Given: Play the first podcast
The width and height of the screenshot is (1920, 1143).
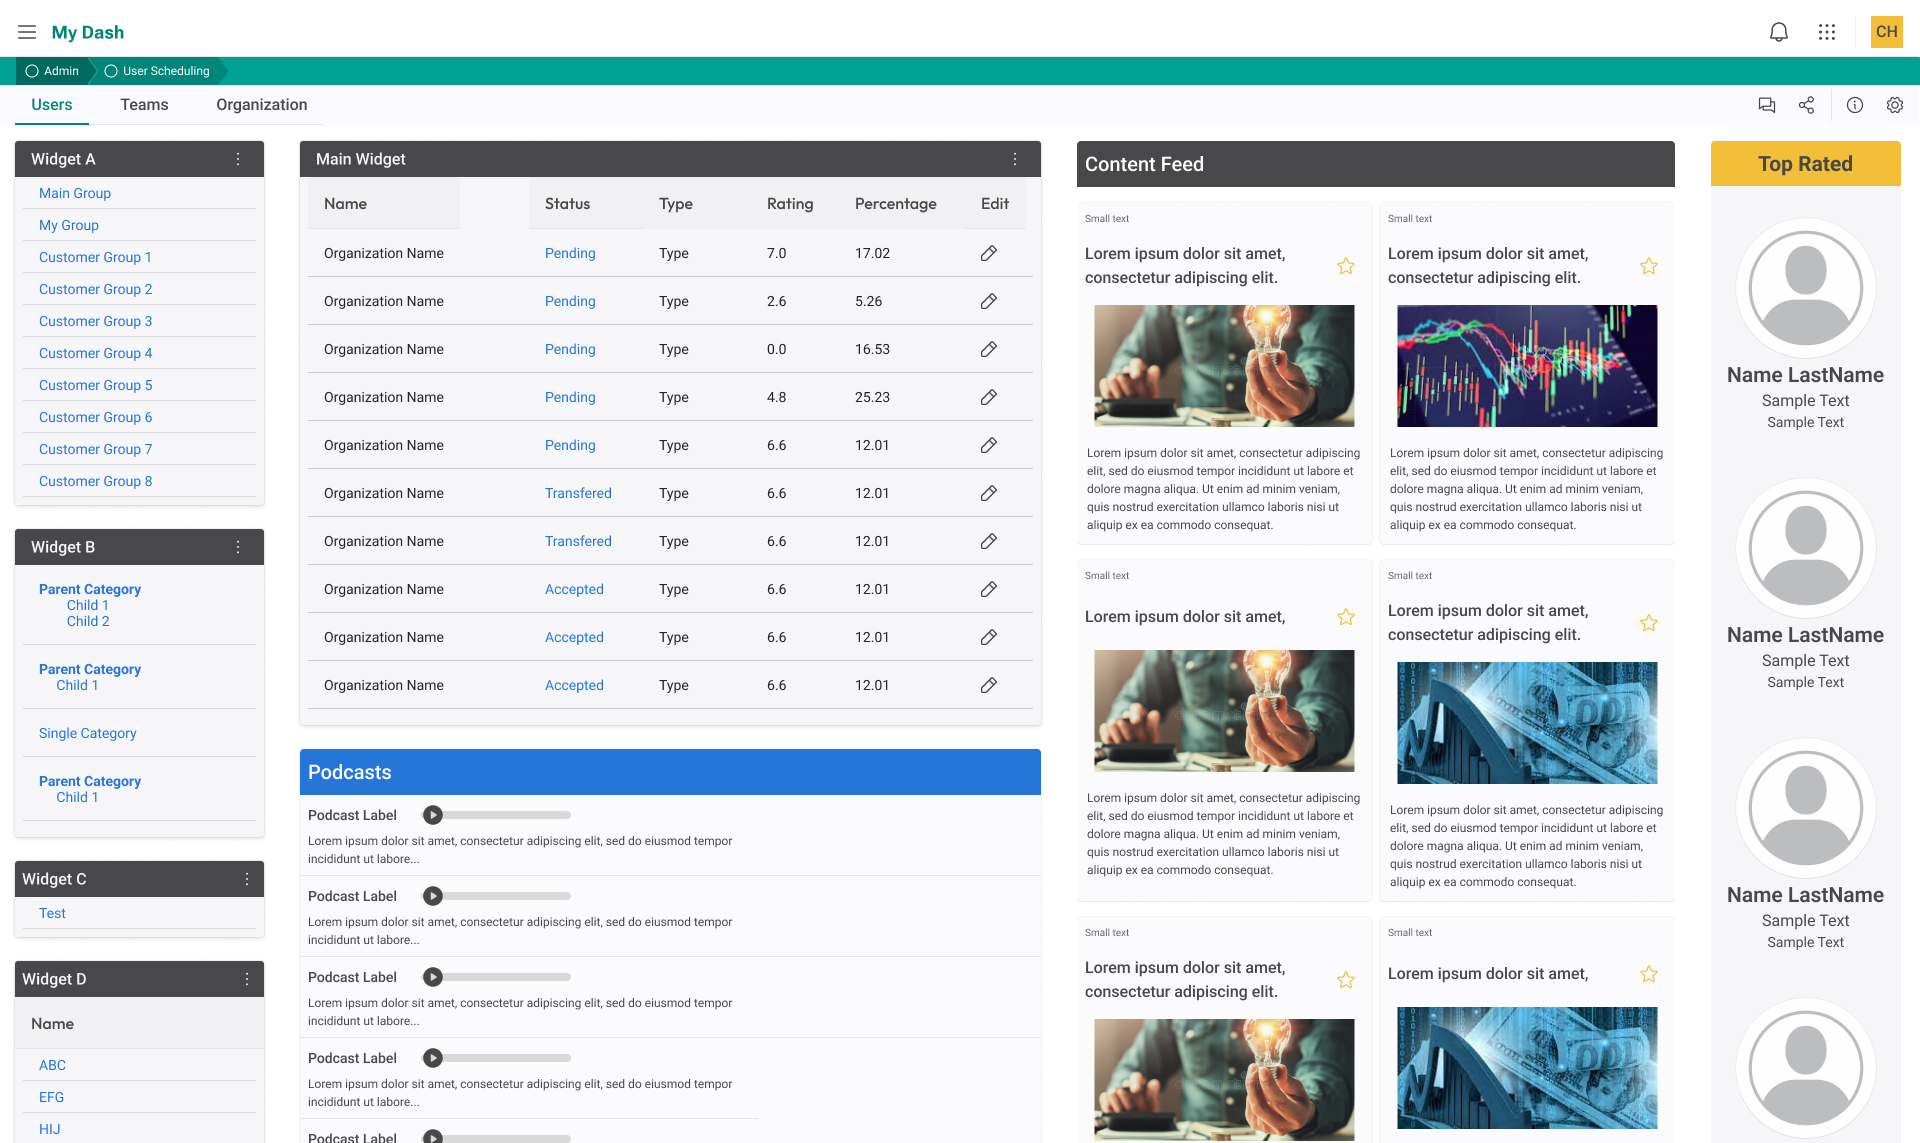Looking at the screenshot, I should coord(432,815).
